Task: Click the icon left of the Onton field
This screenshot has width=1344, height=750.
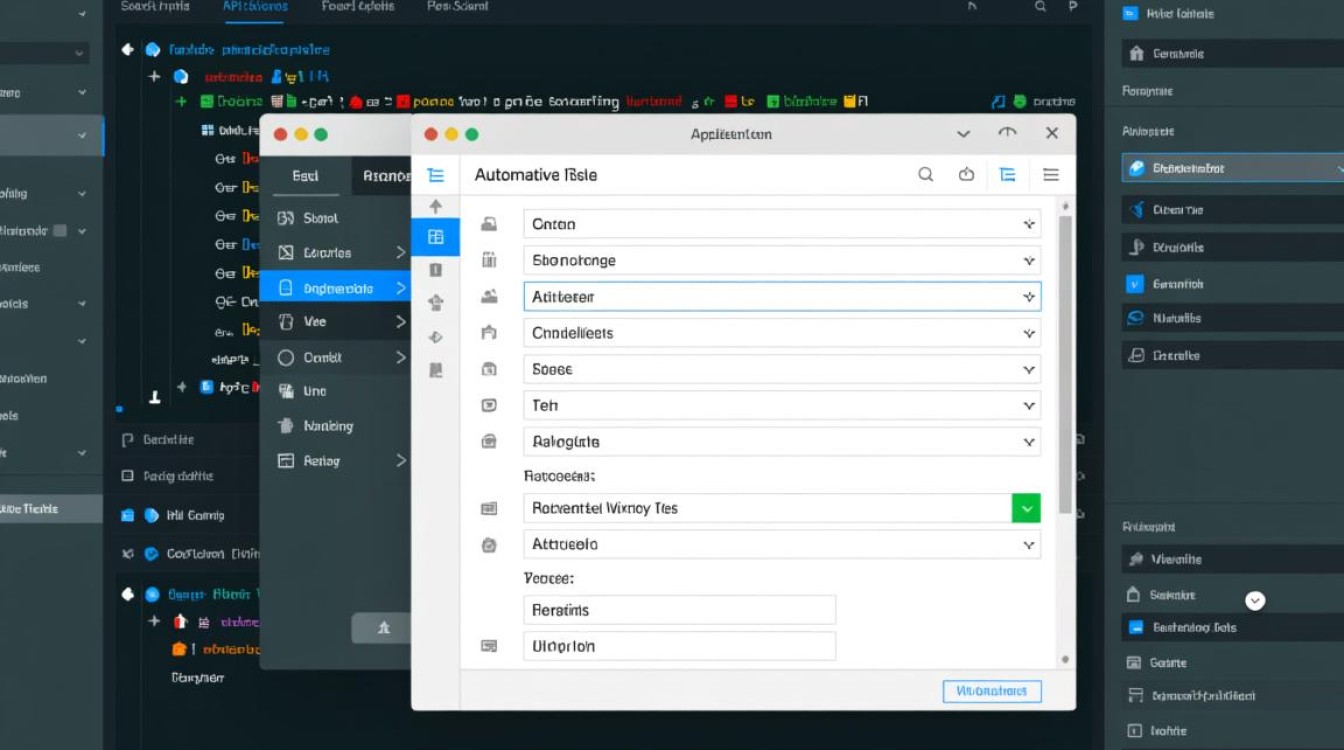Action: 489,224
